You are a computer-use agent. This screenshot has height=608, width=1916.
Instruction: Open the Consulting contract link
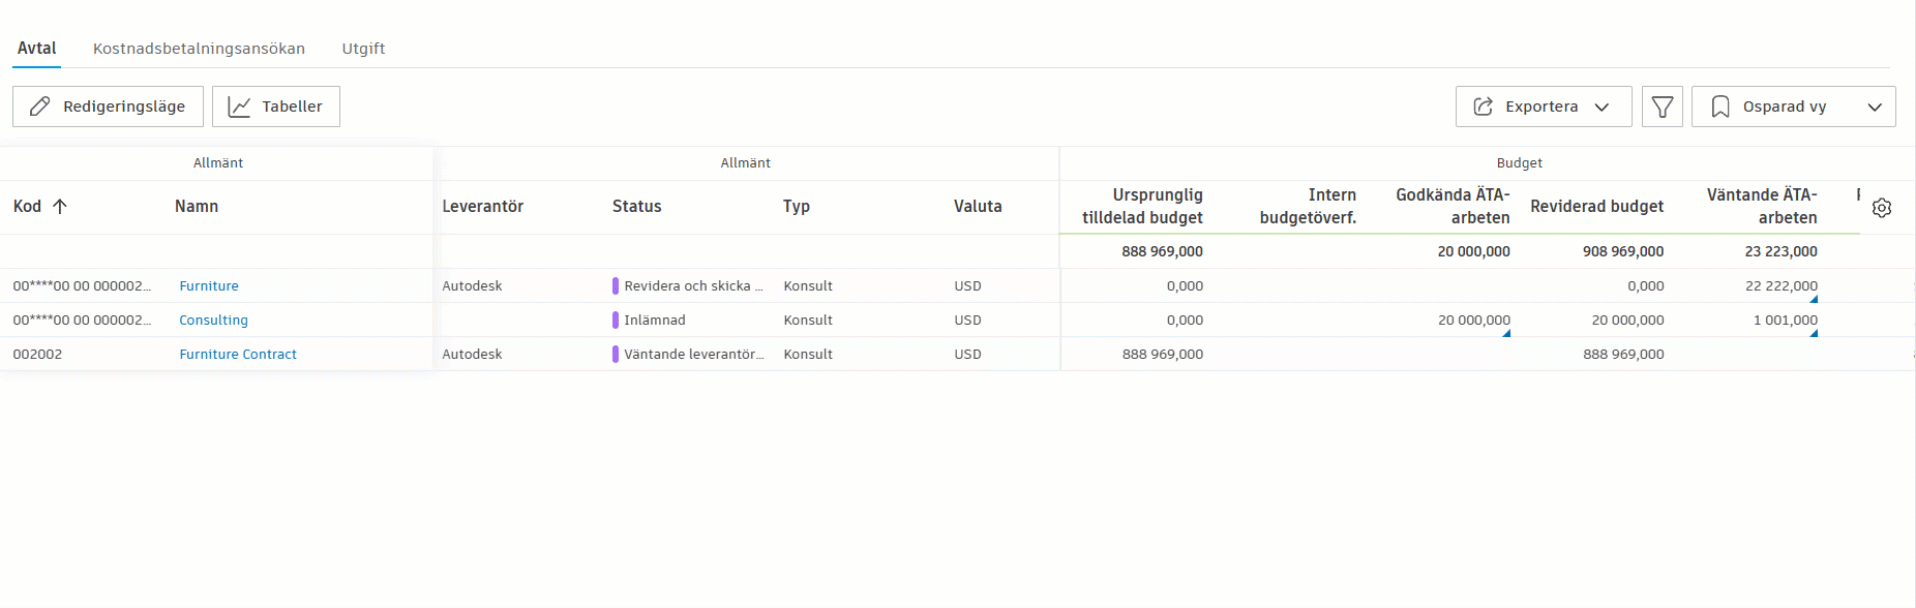click(x=213, y=320)
